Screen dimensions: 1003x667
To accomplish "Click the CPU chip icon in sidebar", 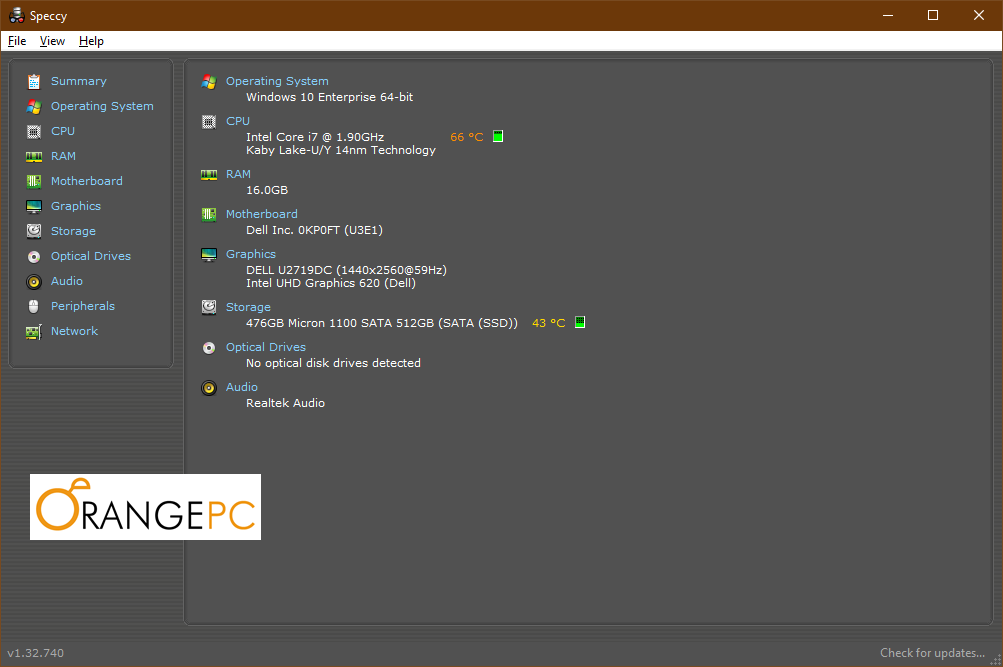I will [34, 131].
